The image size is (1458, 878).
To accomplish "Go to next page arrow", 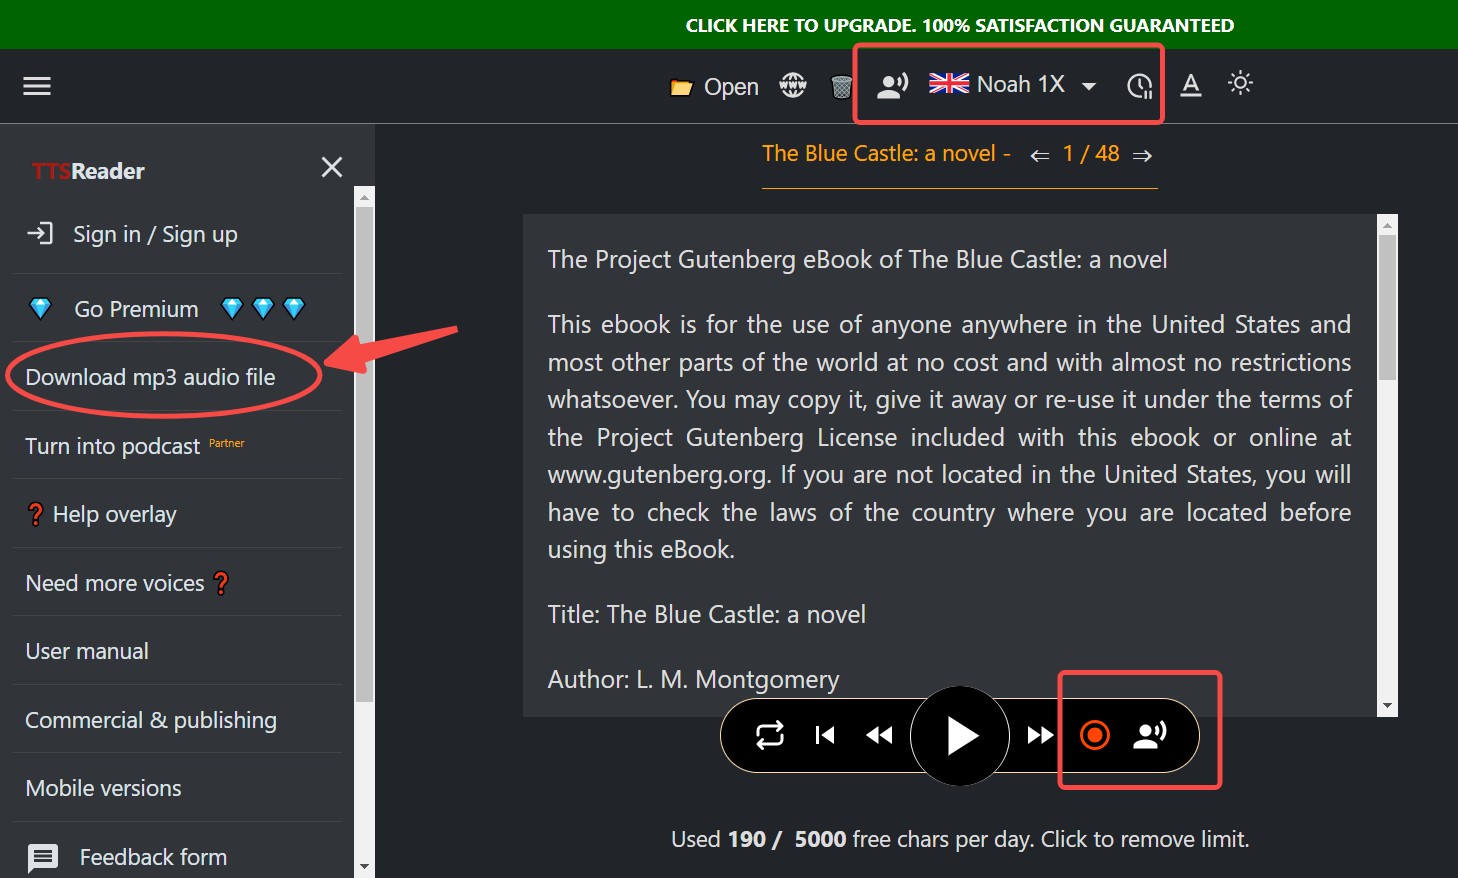I will pos(1142,155).
